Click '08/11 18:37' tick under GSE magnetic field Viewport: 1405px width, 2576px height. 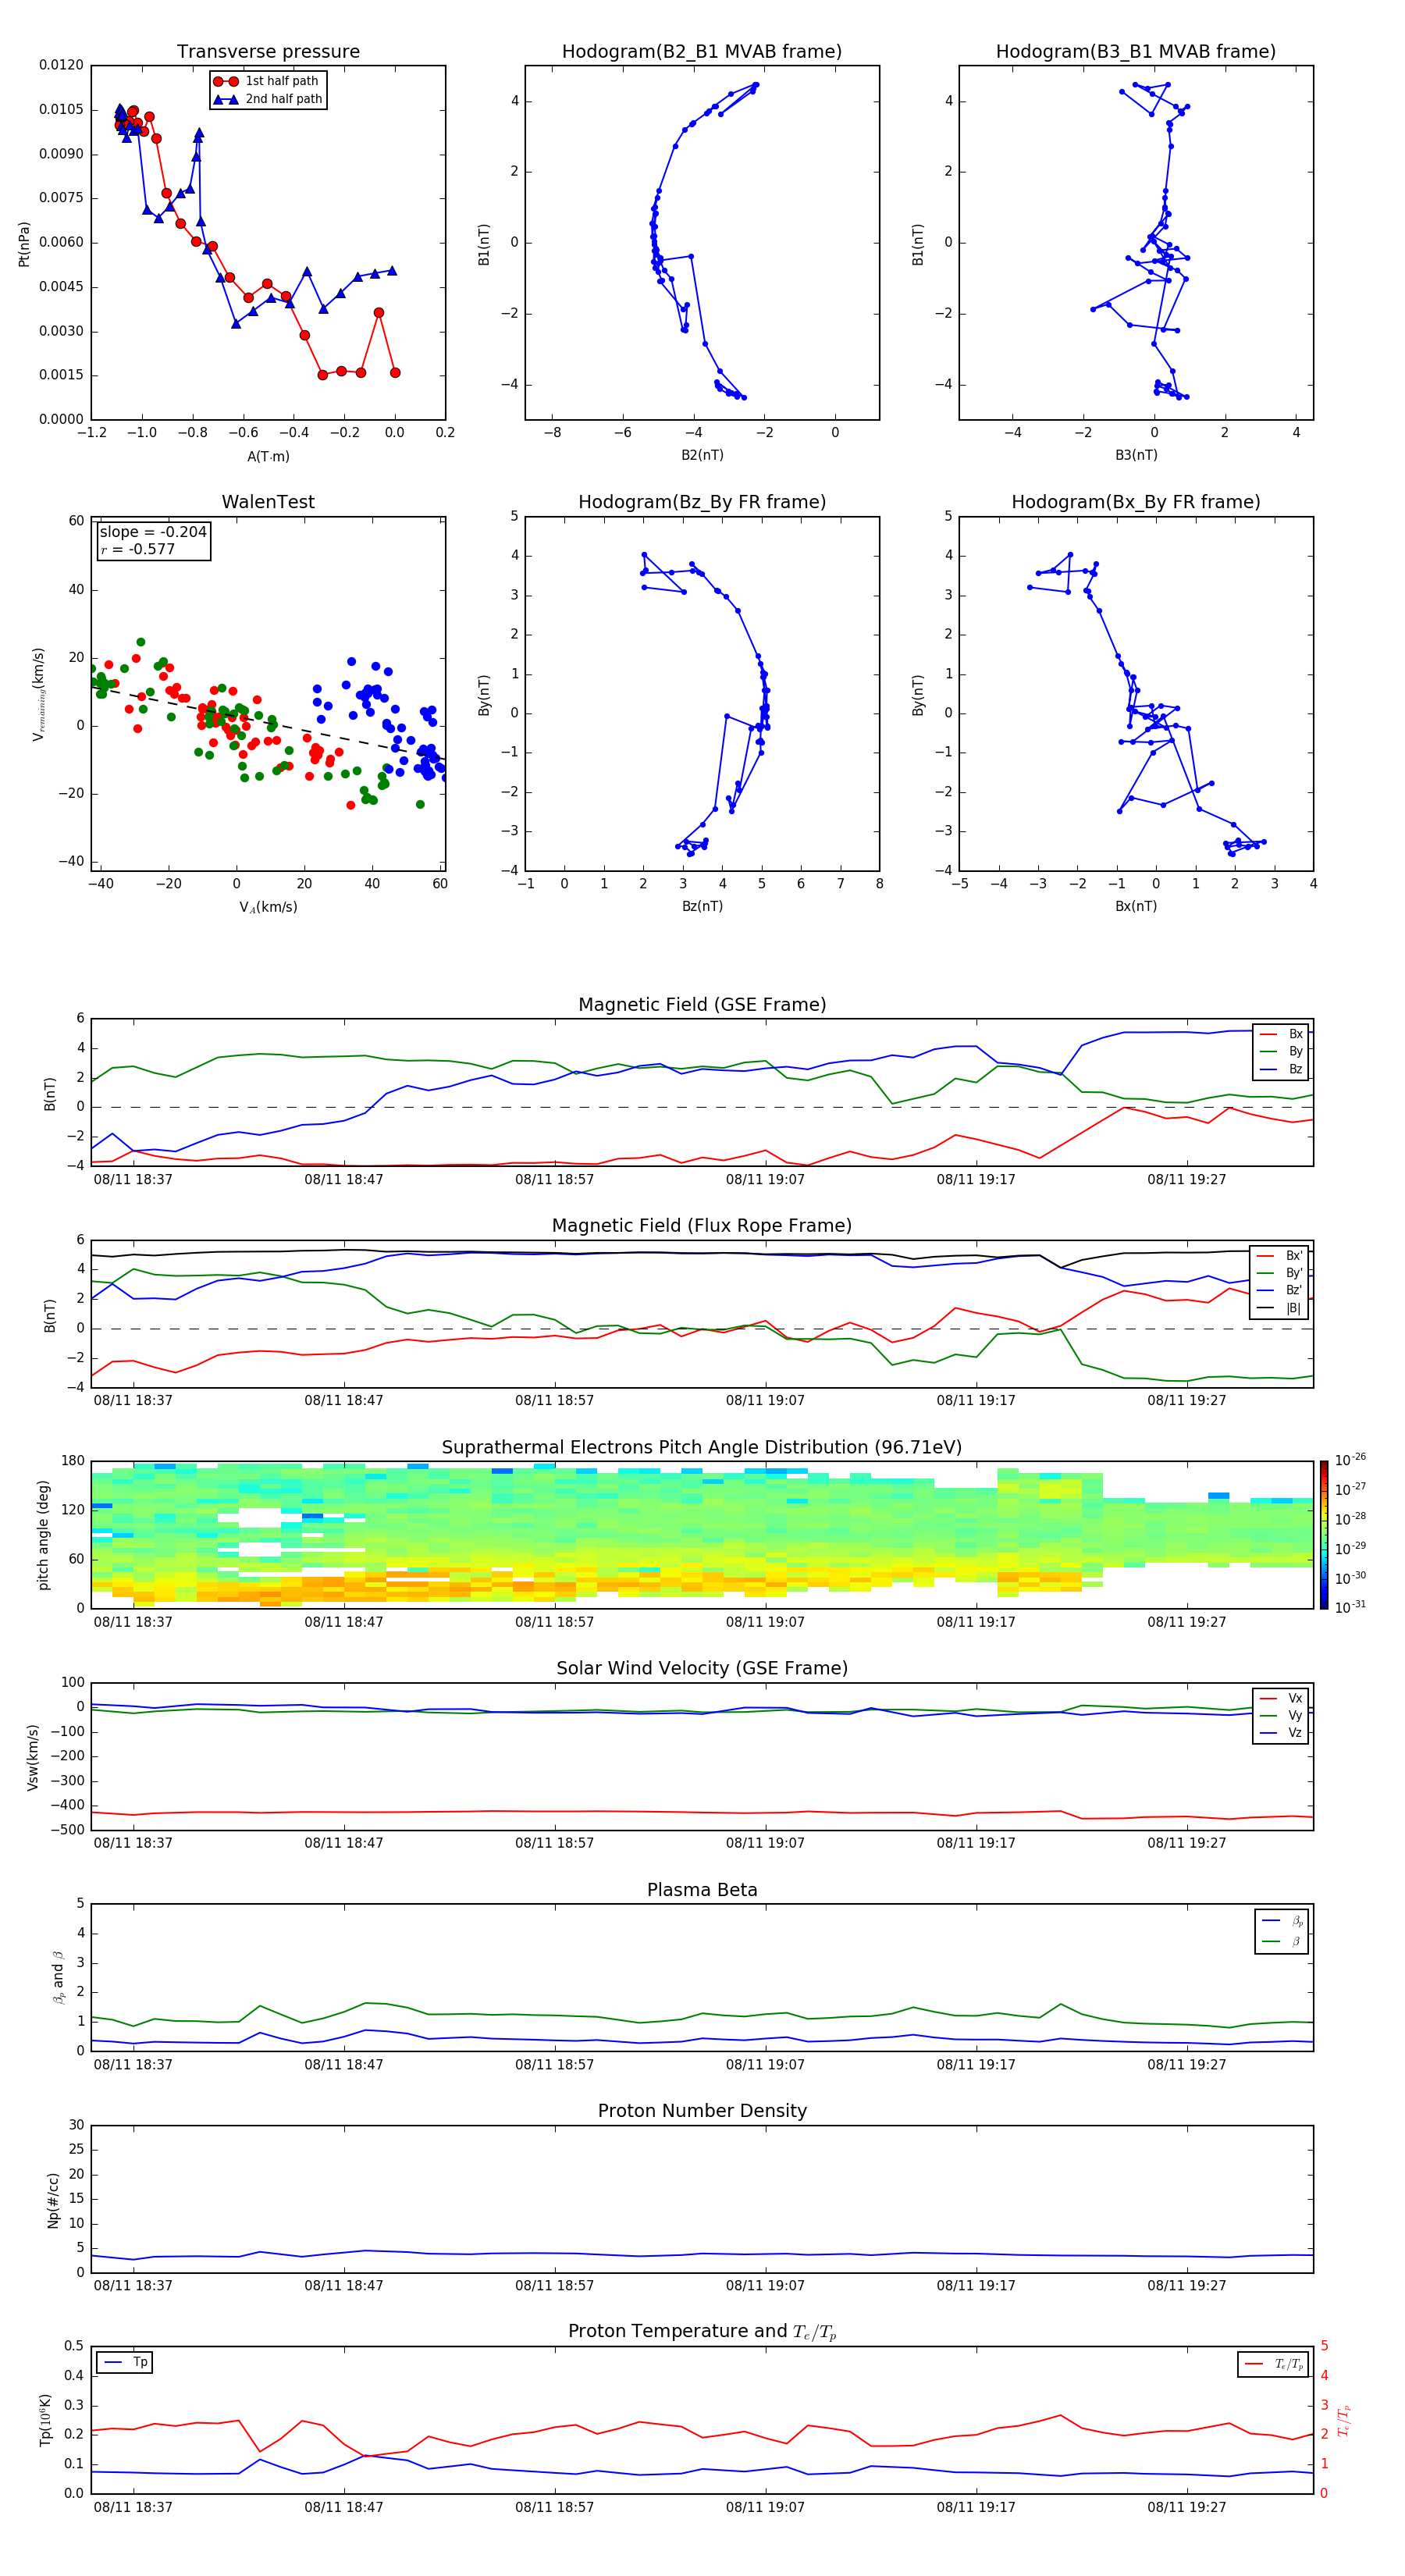click(133, 1180)
